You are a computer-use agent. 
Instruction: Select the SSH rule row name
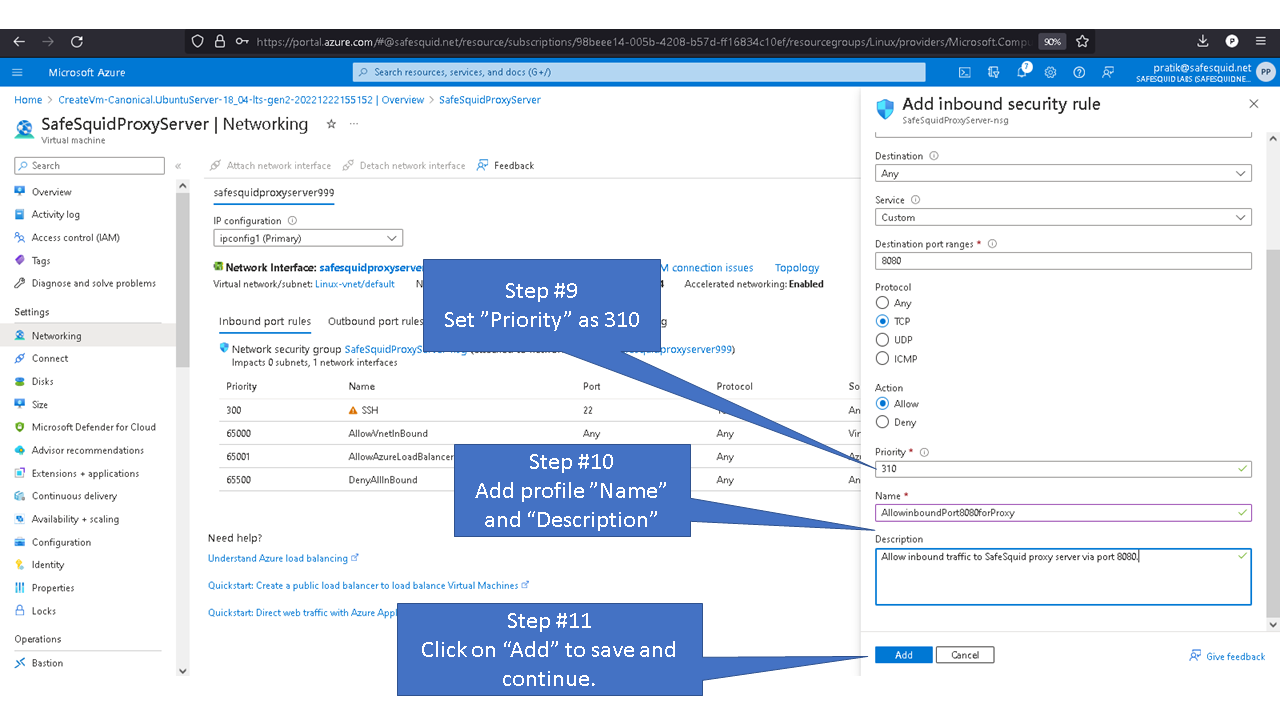point(370,410)
